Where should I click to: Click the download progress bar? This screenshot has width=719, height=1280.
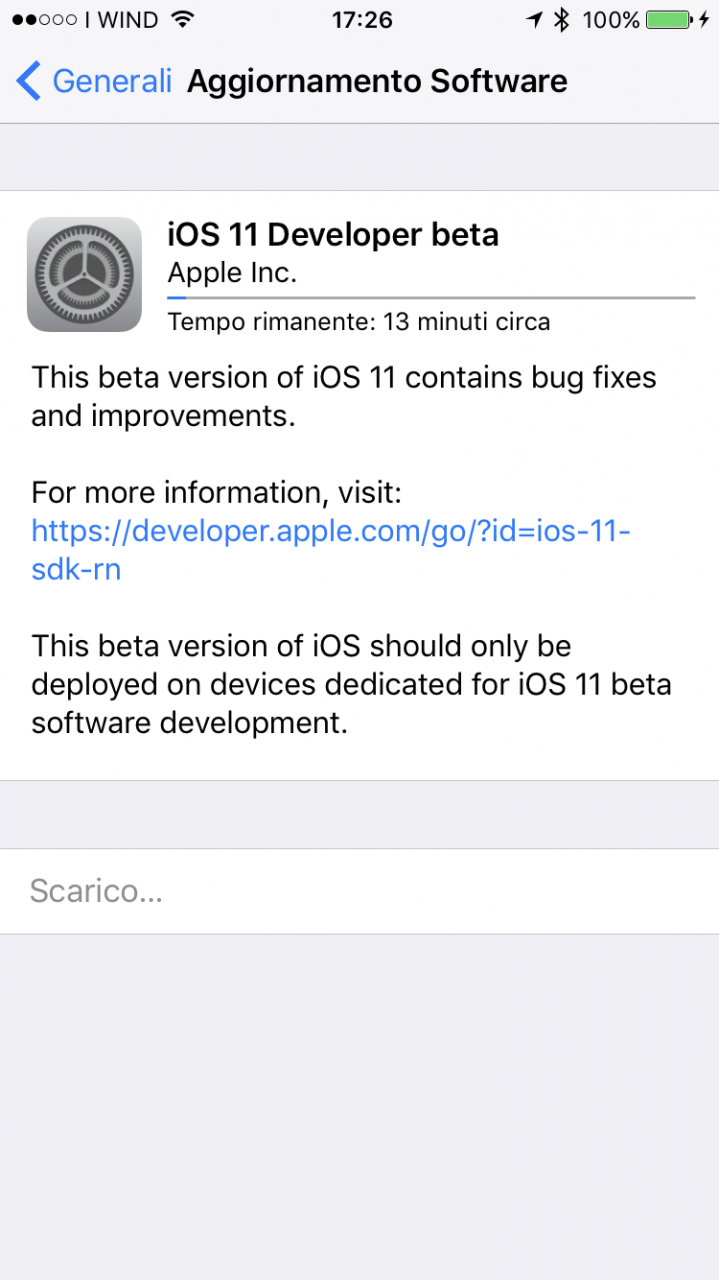click(431, 297)
